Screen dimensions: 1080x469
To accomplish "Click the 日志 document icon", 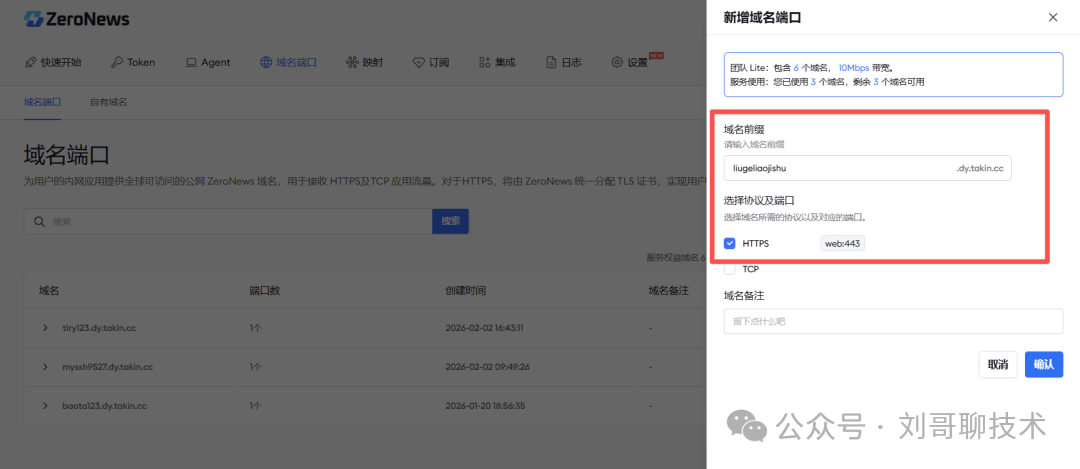I will point(551,62).
